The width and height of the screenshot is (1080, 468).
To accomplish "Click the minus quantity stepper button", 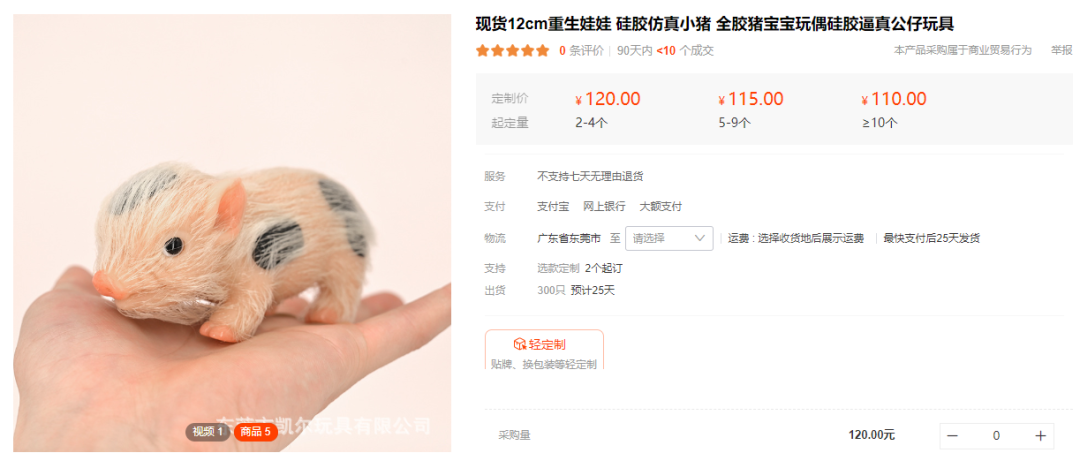I will point(953,436).
